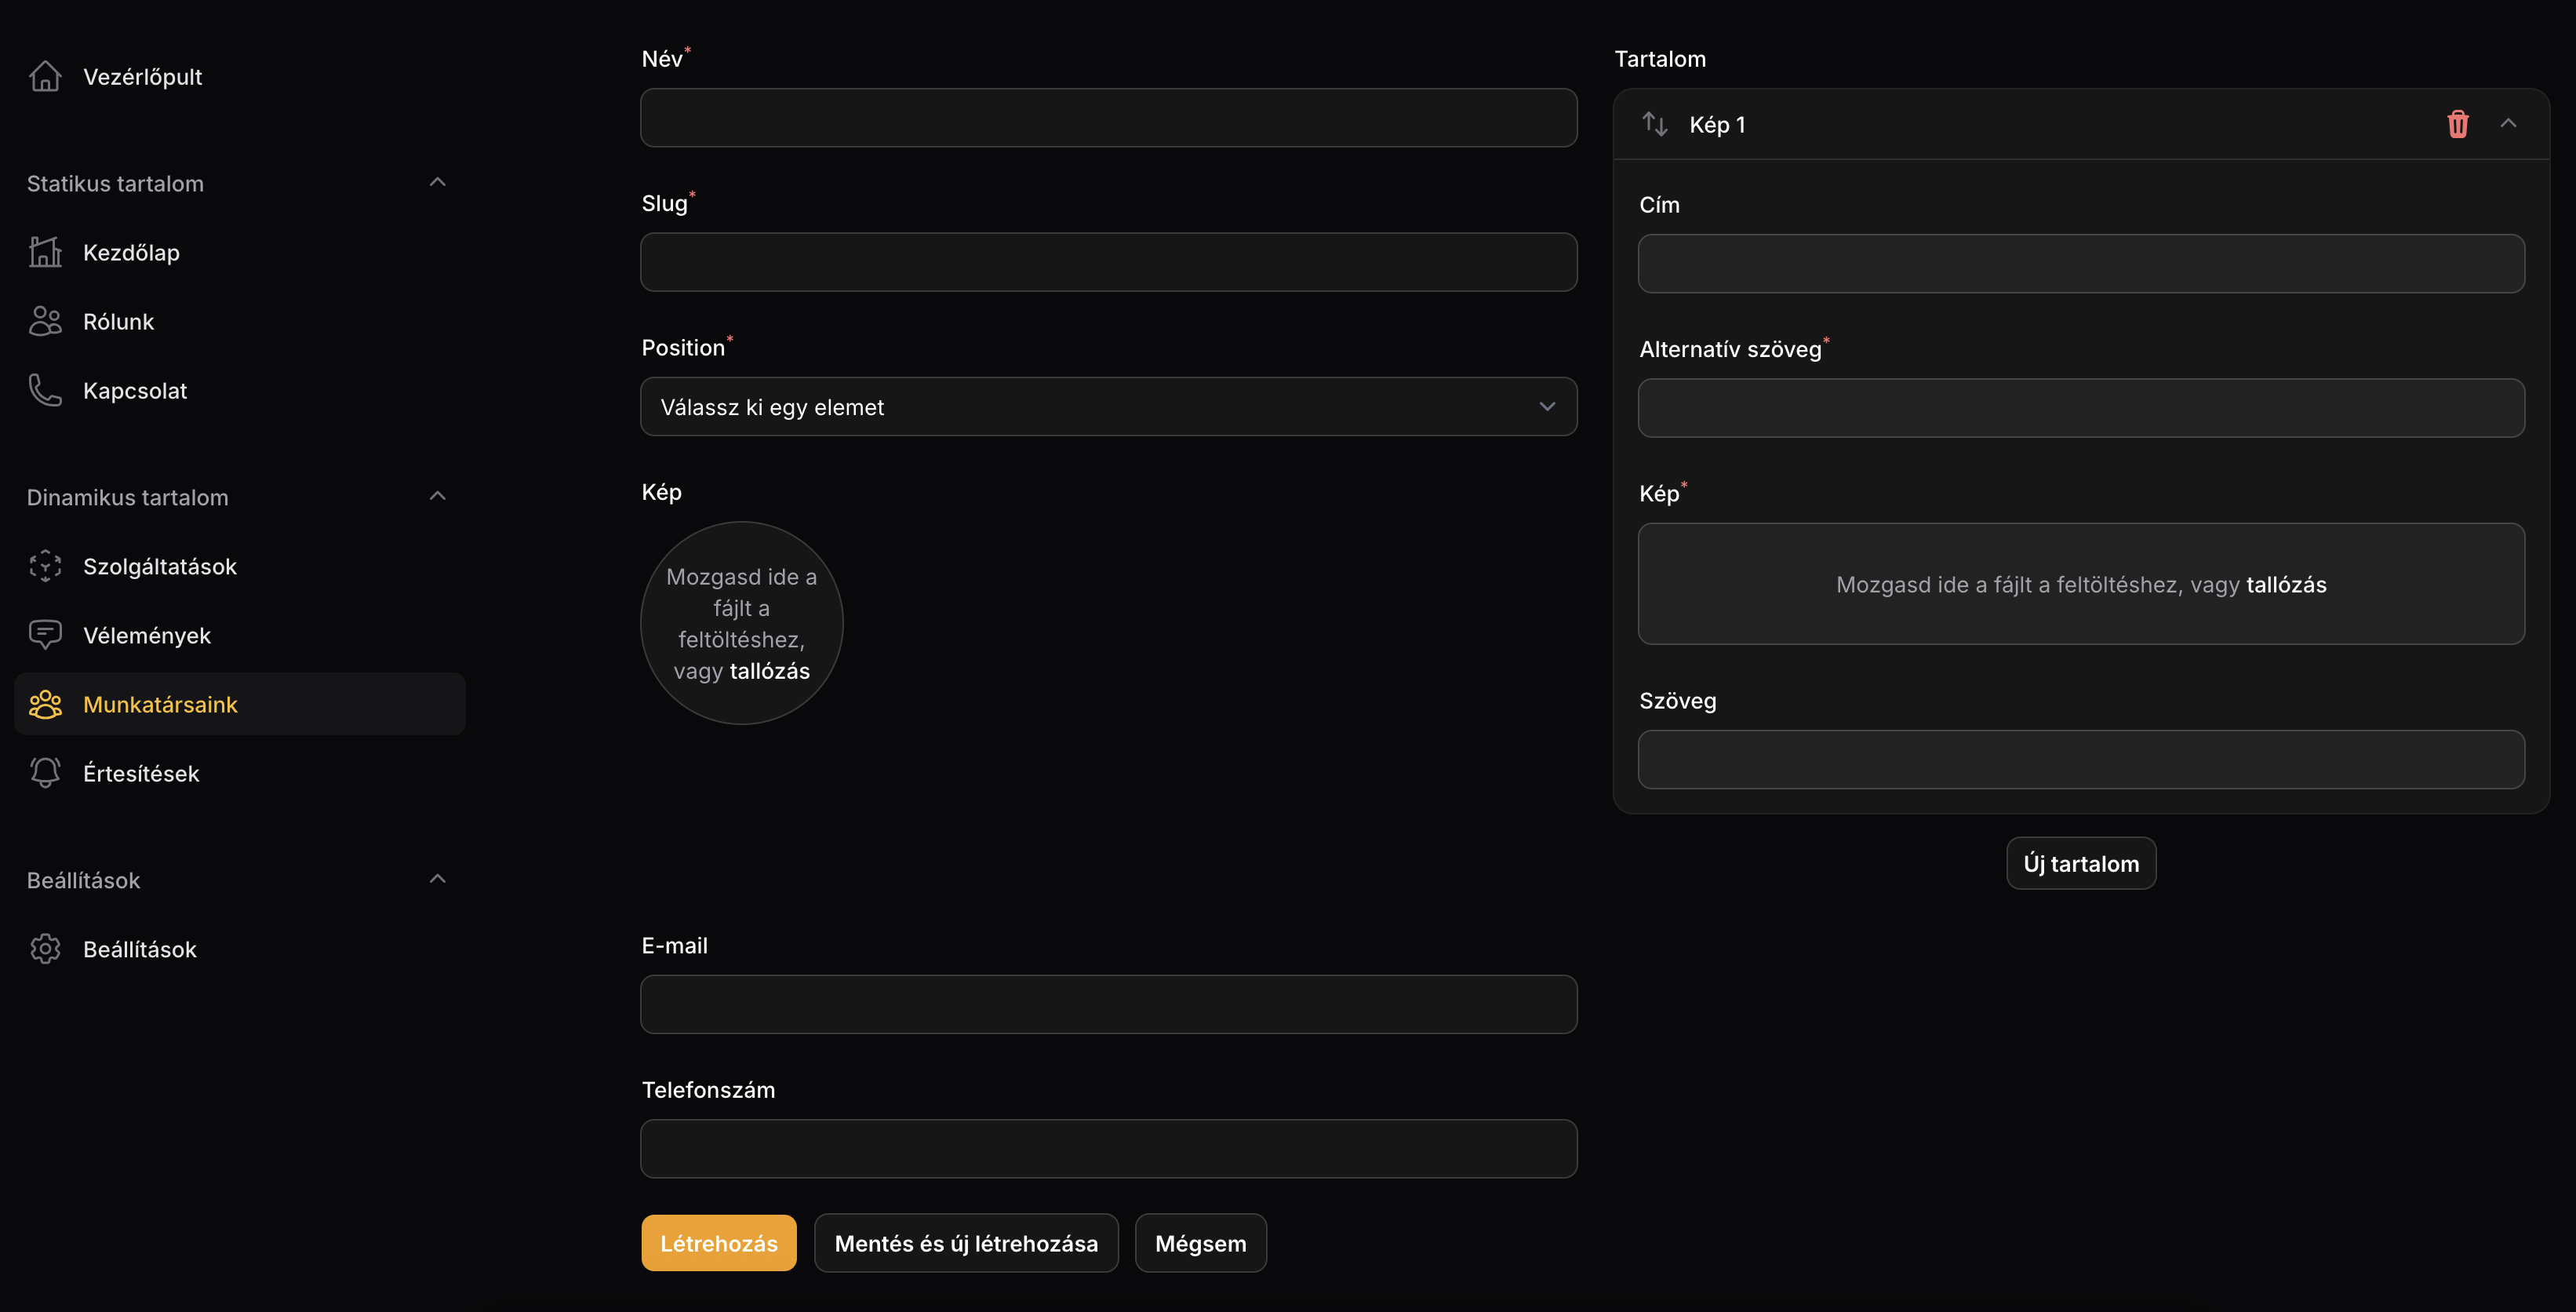The image size is (2576, 1312).
Task: Collapse the Dinamikus tartalom section
Action: (x=437, y=496)
